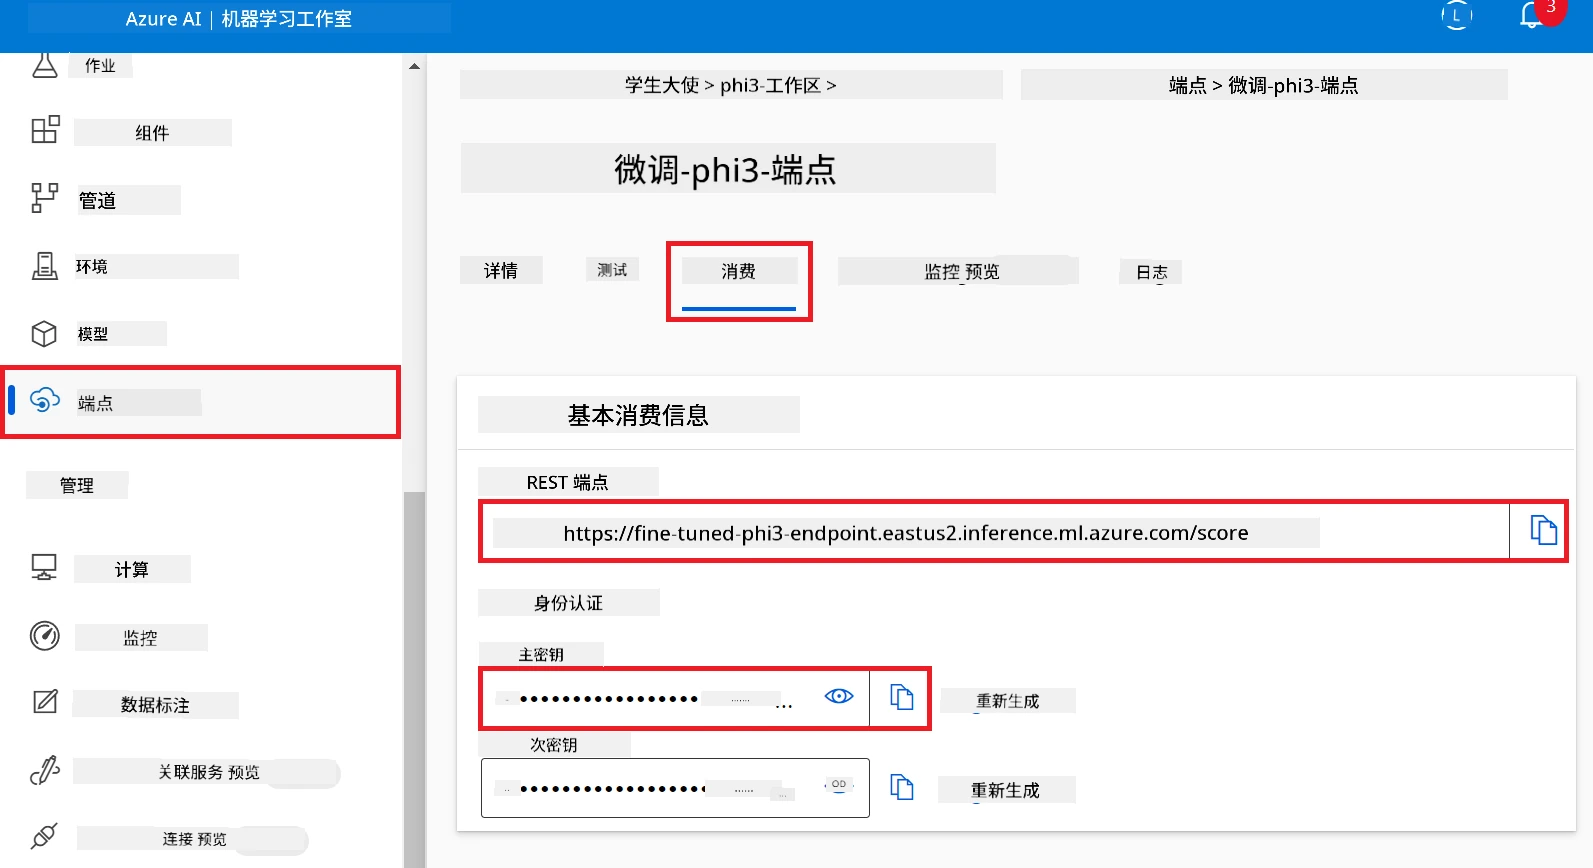Select 连接 预览 in sidebar
This screenshot has width=1593, height=868.
point(194,839)
